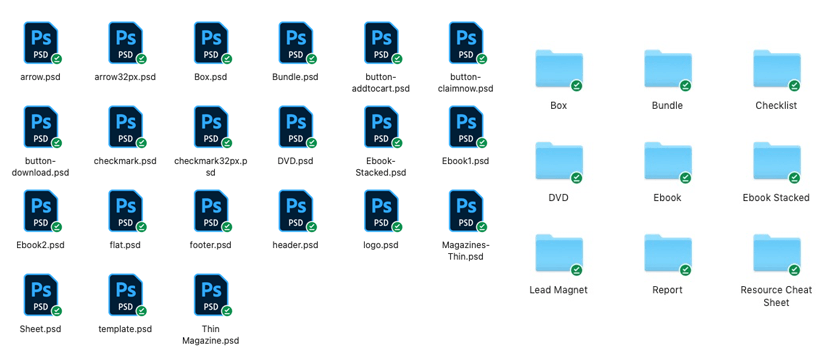Viewport: 825px width, 360px height.
Task: Click the Box.psd Photoshop file icon
Action: coord(211,43)
